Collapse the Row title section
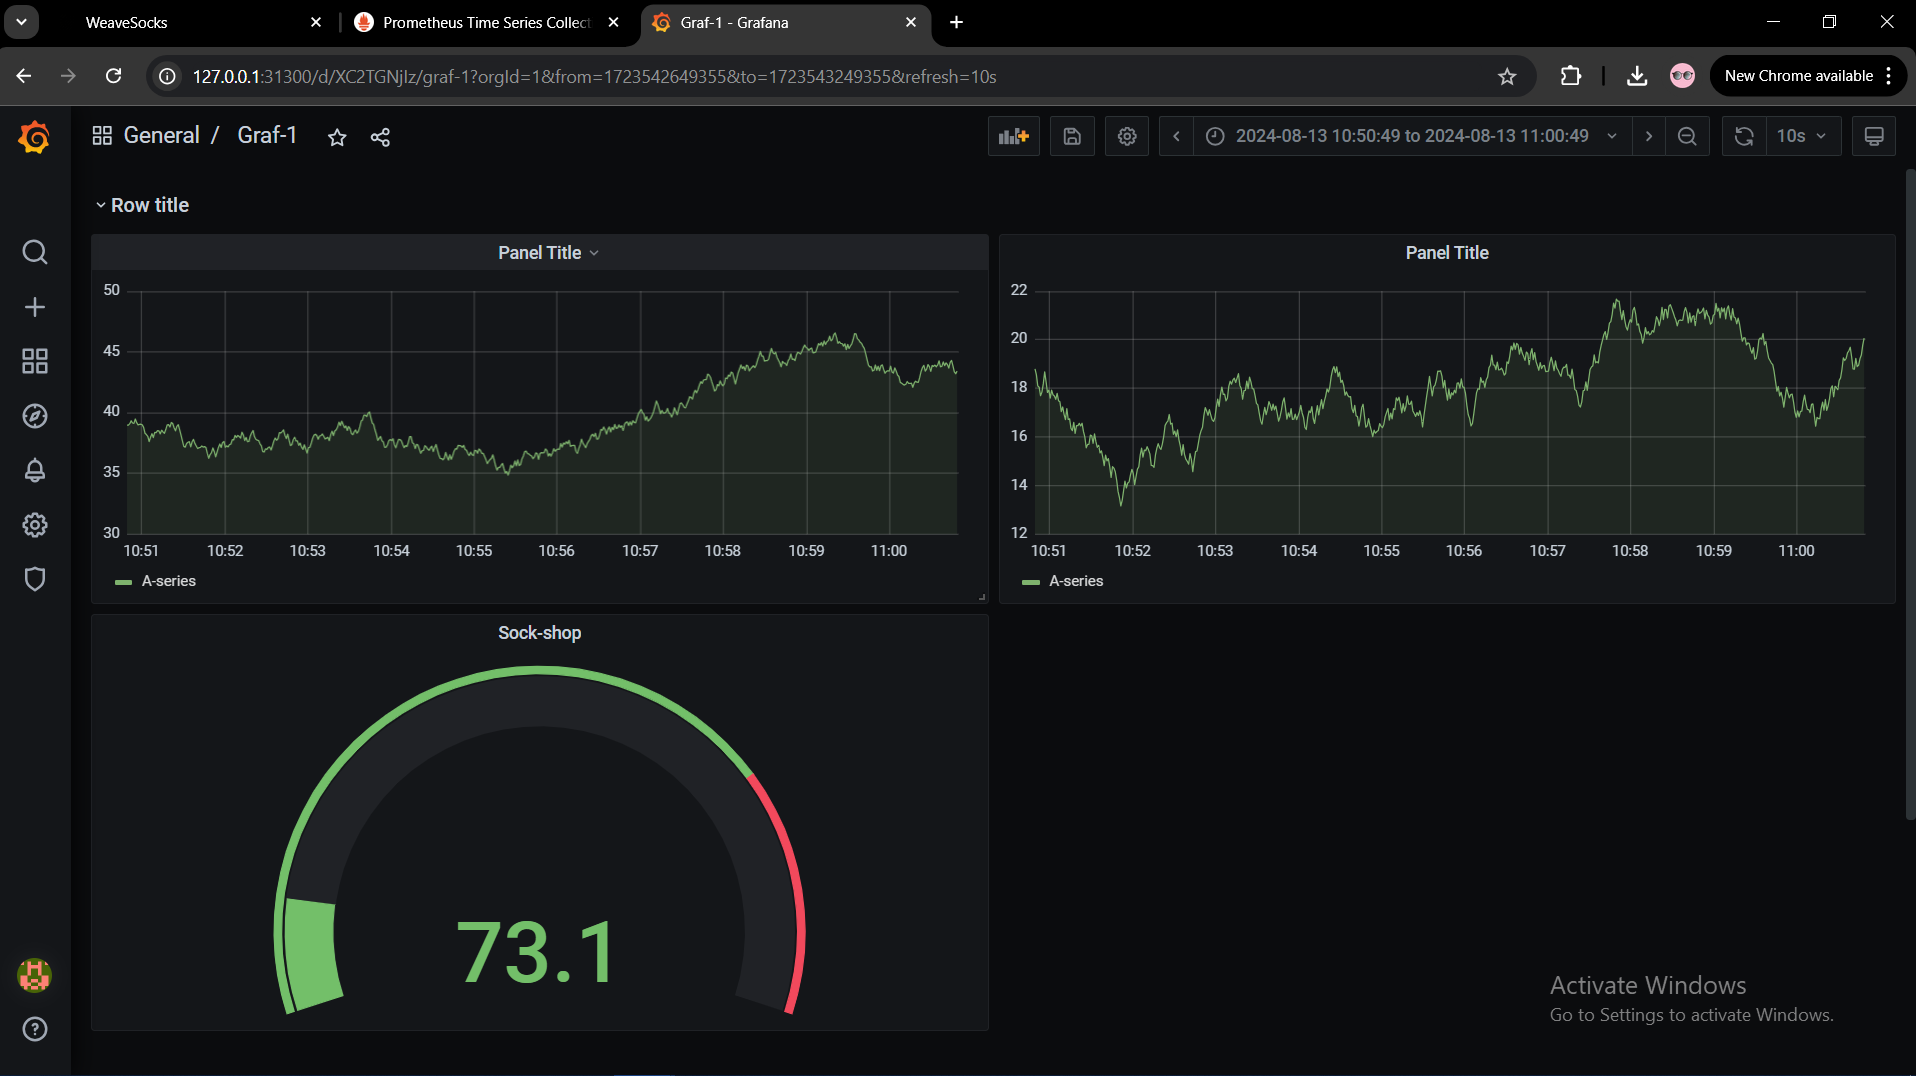 click(142, 205)
